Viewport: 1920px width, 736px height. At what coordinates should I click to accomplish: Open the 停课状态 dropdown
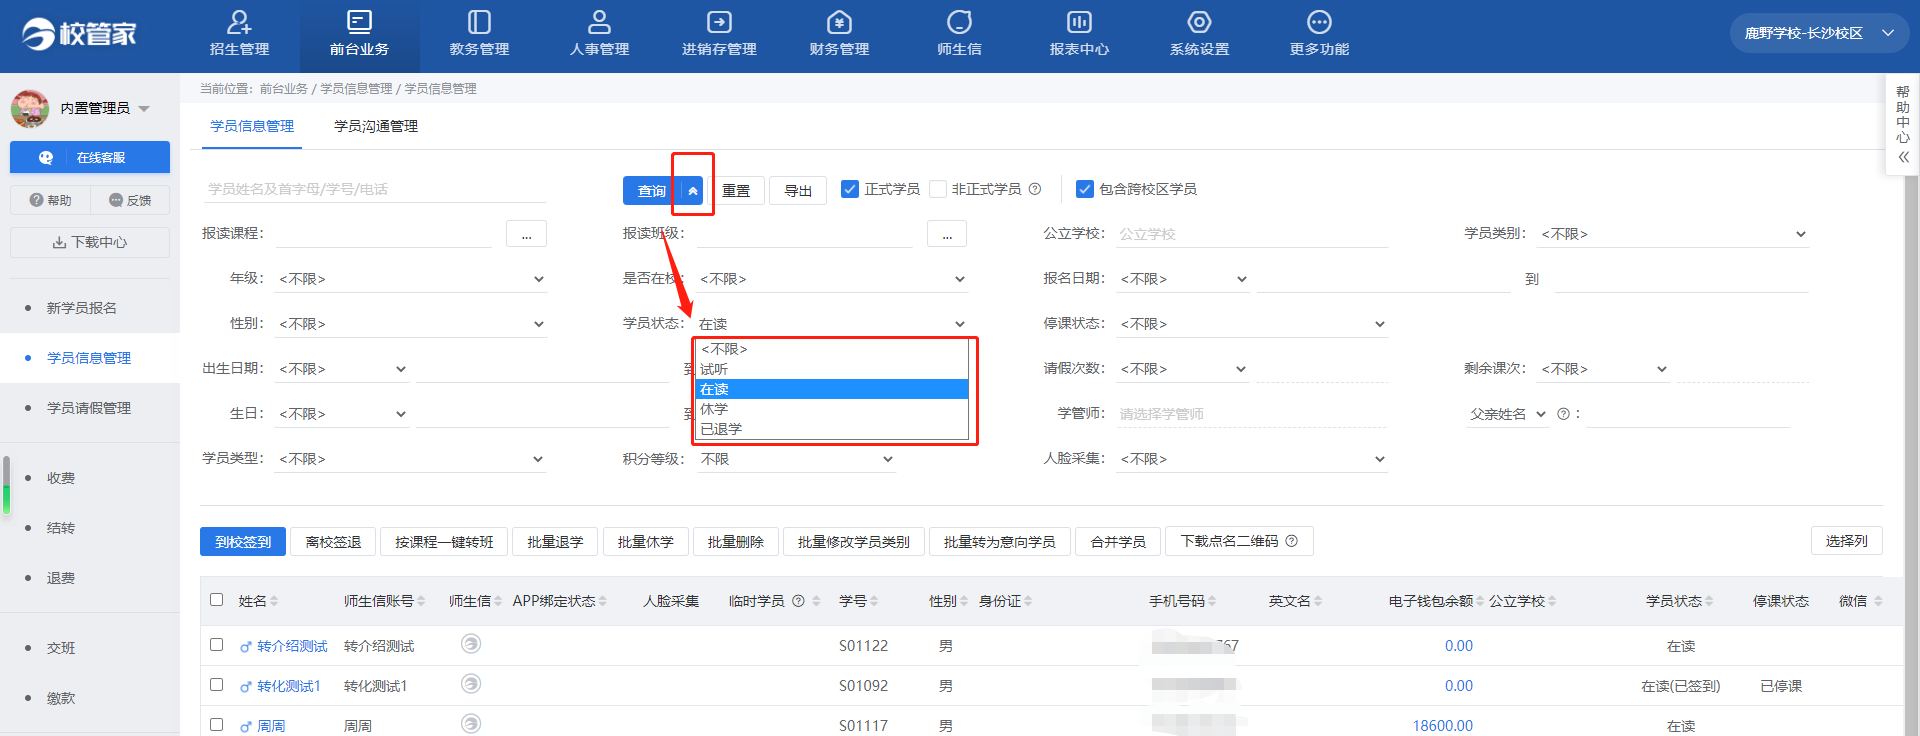pos(1252,324)
